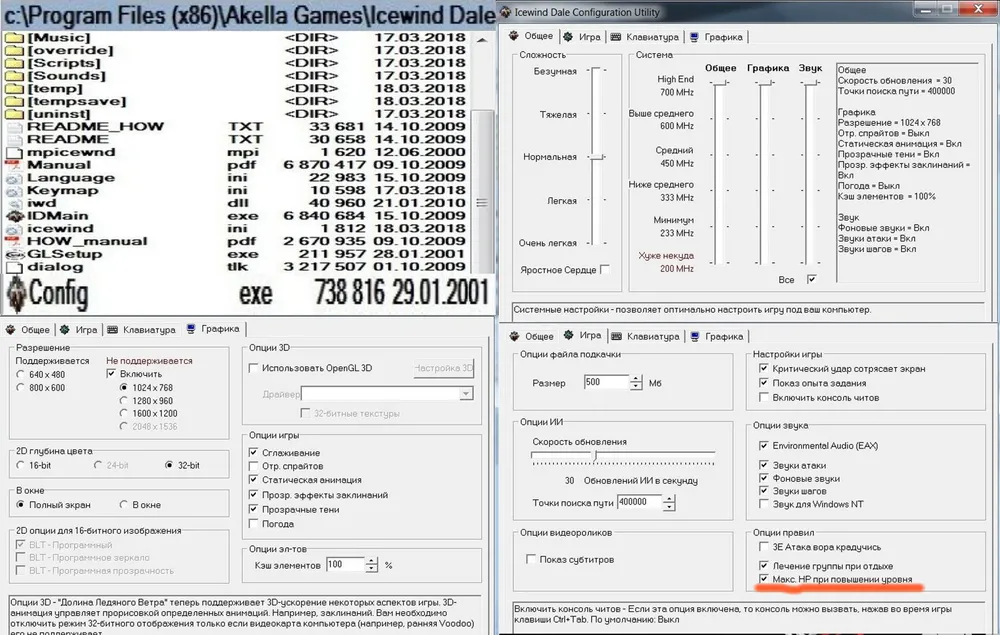Viewport: 1000px width, 635px height.
Task: Open Графика tab in Configuration Utility window
Action: pyautogui.click(x=716, y=37)
